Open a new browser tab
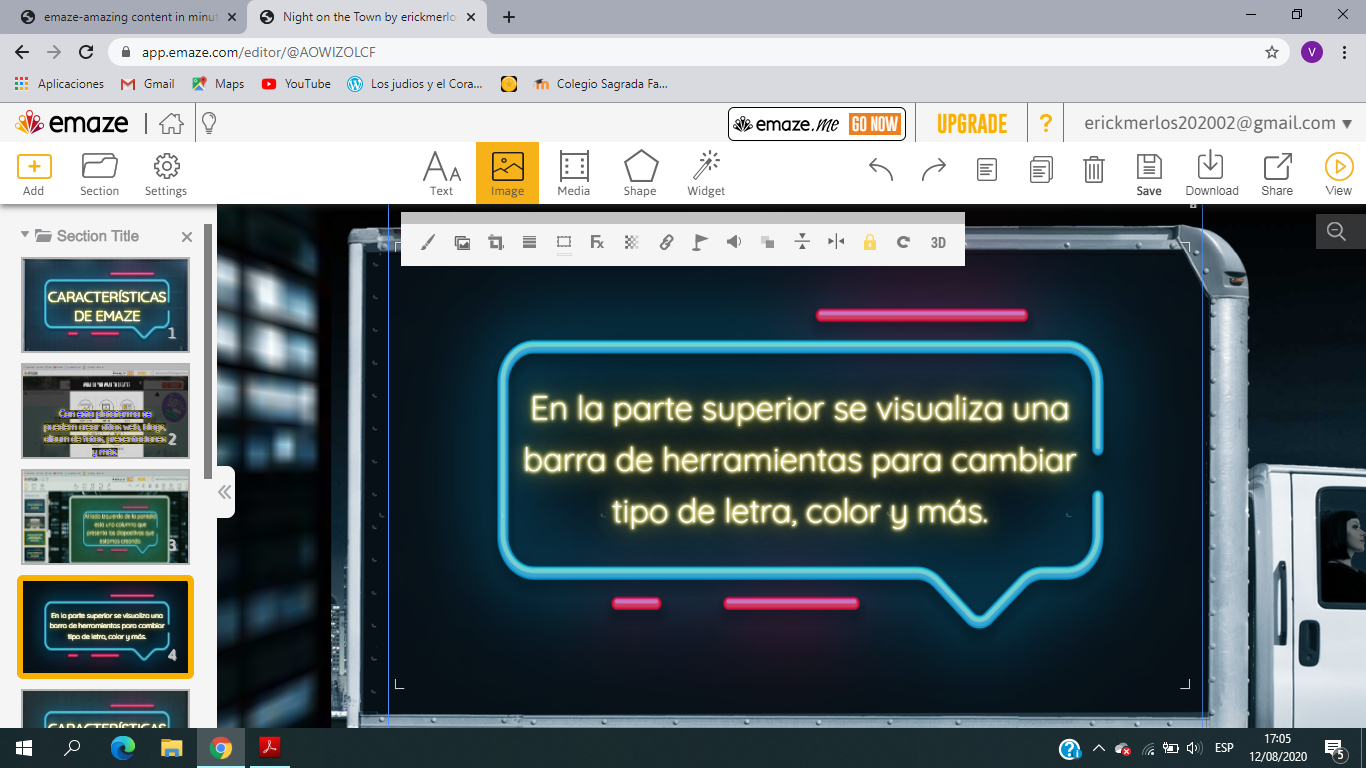Viewport: 1366px width, 768px height. 509,17
